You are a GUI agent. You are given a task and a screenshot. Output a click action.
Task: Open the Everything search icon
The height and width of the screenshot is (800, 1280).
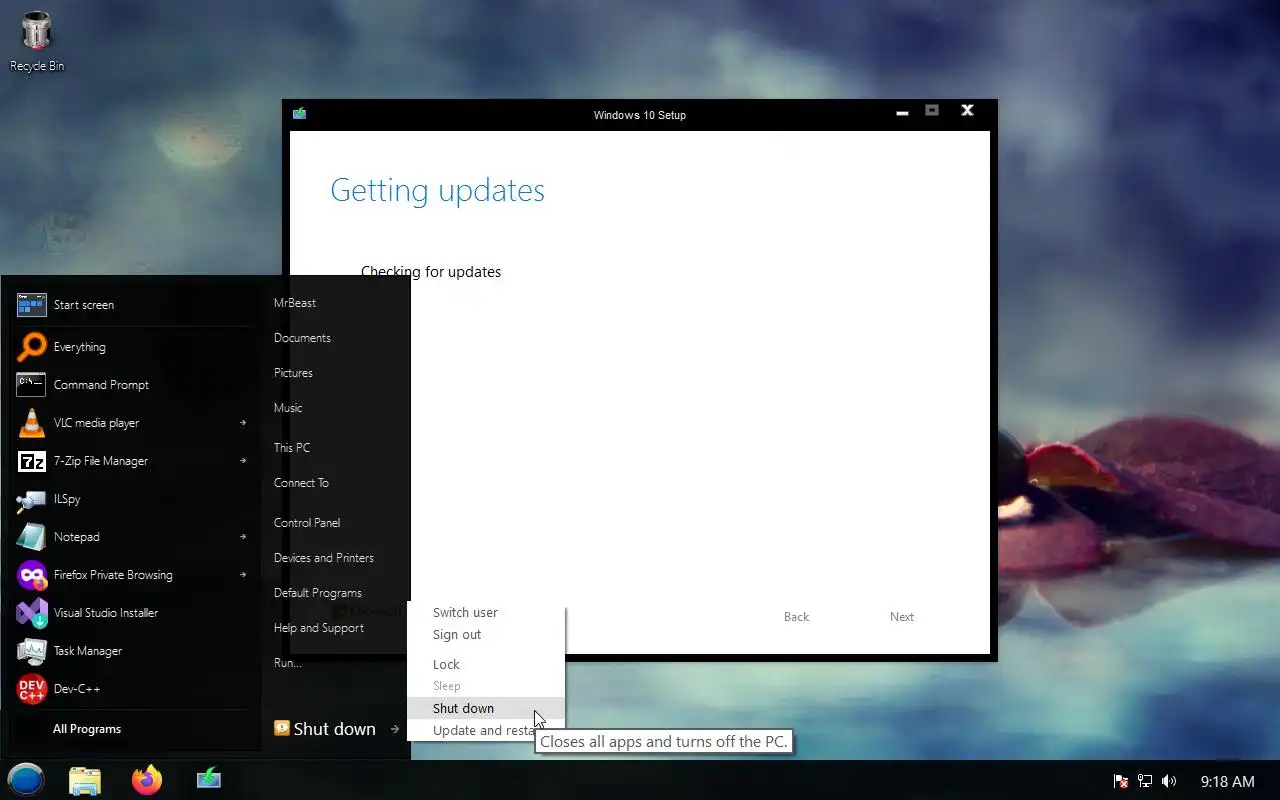coord(32,347)
